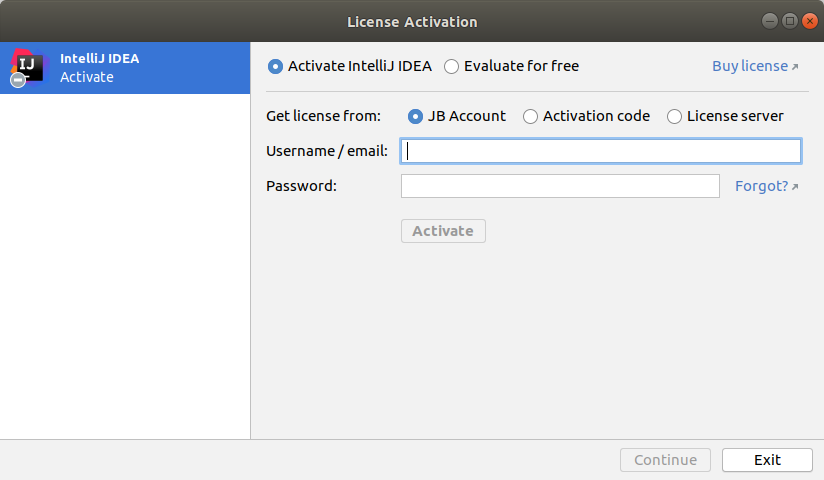This screenshot has height=480, width=824.
Task: Click the Exit button
Action: point(767,460)
